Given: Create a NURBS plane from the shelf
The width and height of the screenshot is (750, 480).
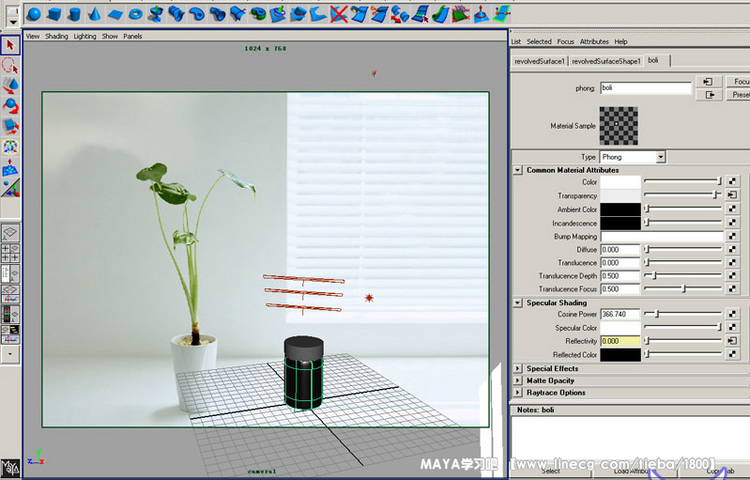Looking at the screenshot, I should click(x=115, y=14).
